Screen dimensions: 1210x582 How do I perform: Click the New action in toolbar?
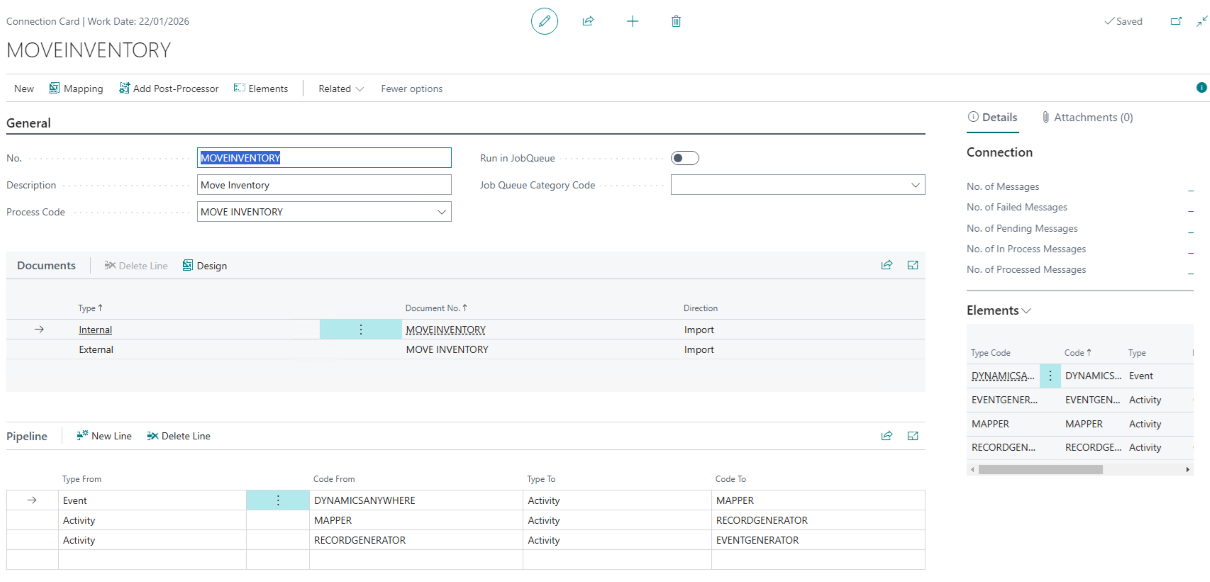point(24,88)
